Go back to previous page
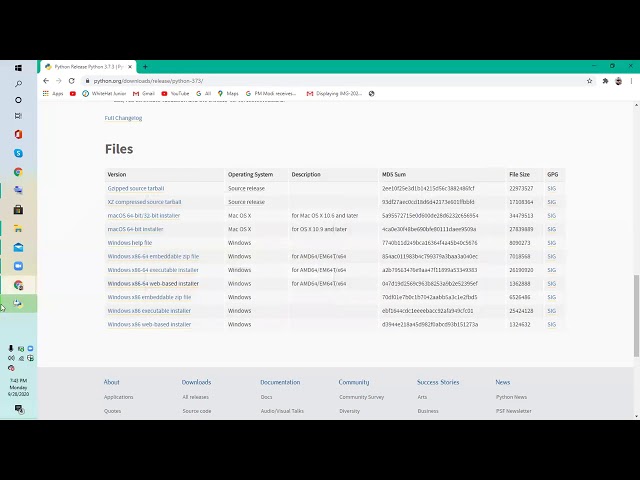Viewport: 640px width, 480px height. [46, 81]
